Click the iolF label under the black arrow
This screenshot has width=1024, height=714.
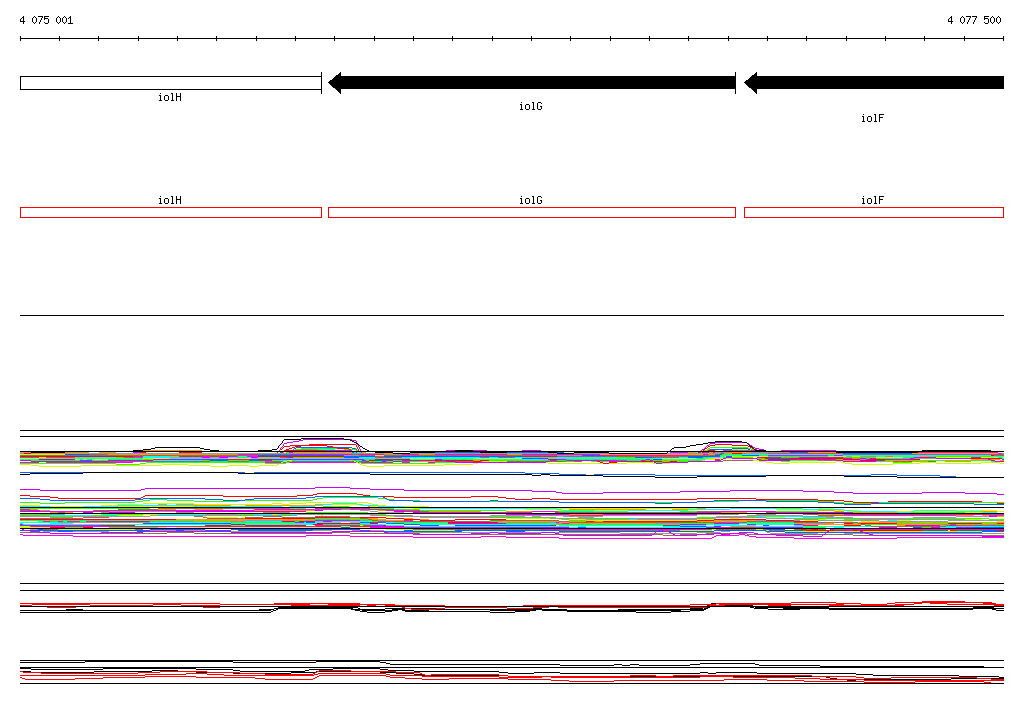[x=872, y=118]
